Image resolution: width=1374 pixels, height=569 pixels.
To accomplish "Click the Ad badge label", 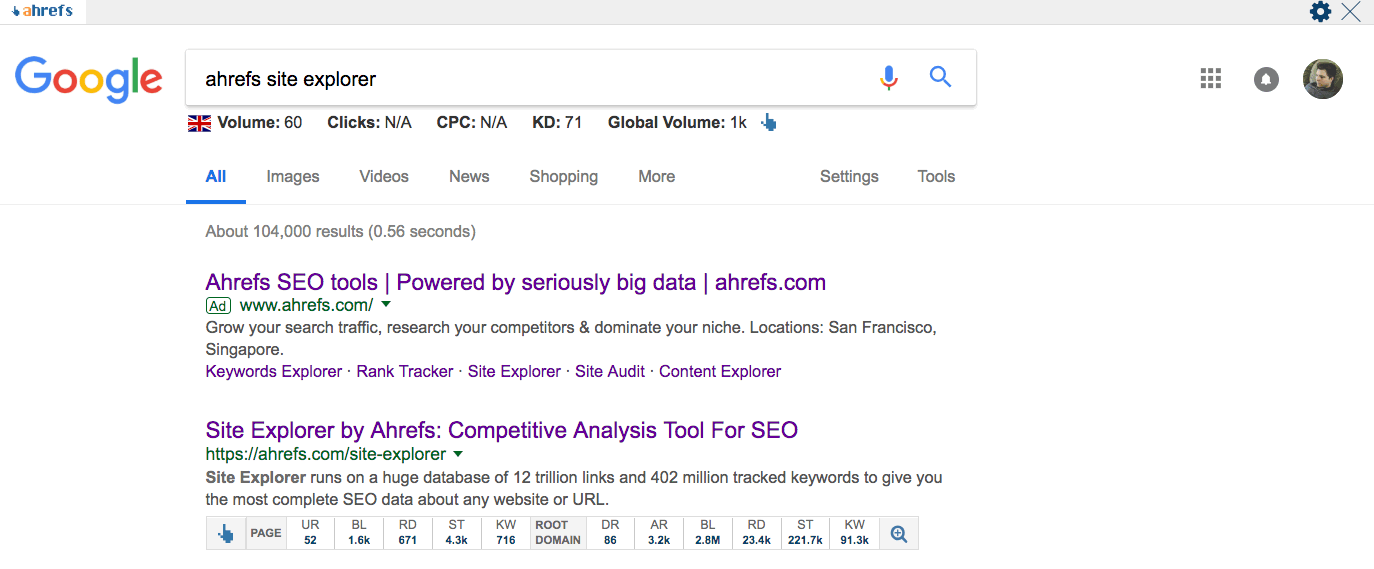I will point(218,305).
